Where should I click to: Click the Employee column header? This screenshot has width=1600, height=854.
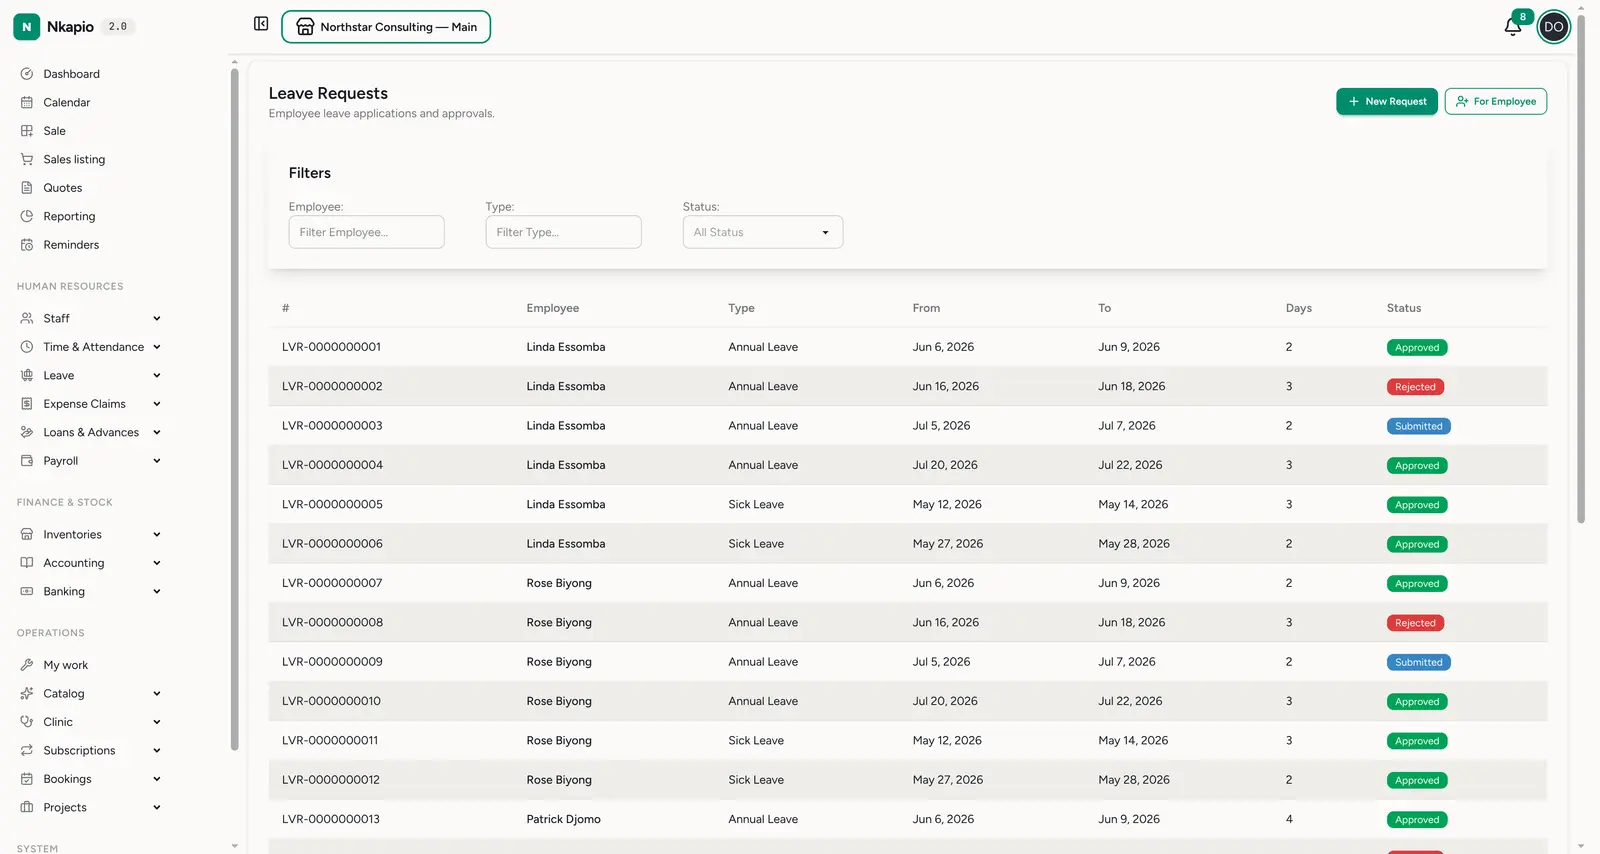552,308
